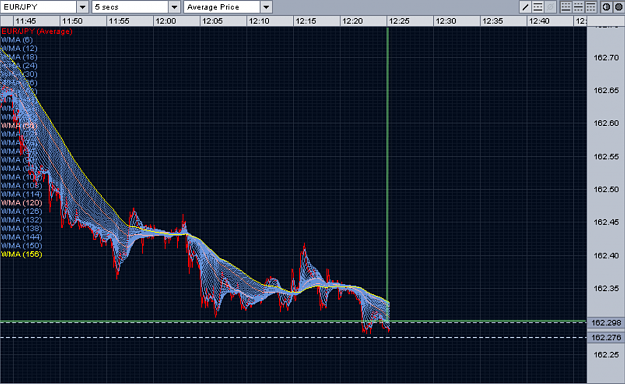
Task: Click the 162.70 price axis label
Action: 606,58
